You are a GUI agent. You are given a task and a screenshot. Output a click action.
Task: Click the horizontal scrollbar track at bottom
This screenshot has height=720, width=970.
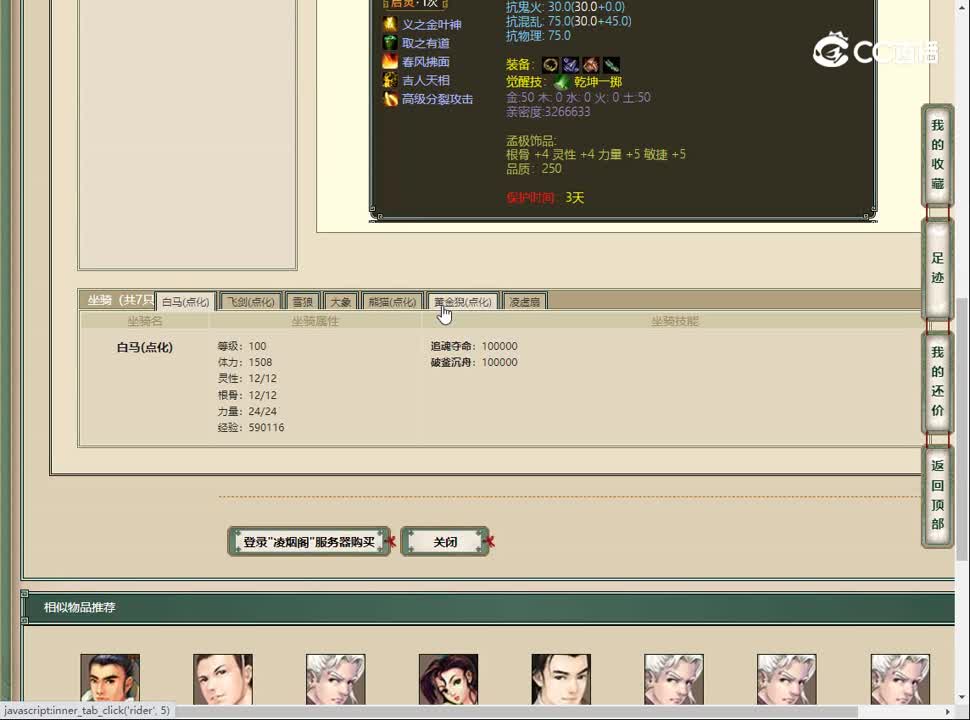click(x=900, y=712)
